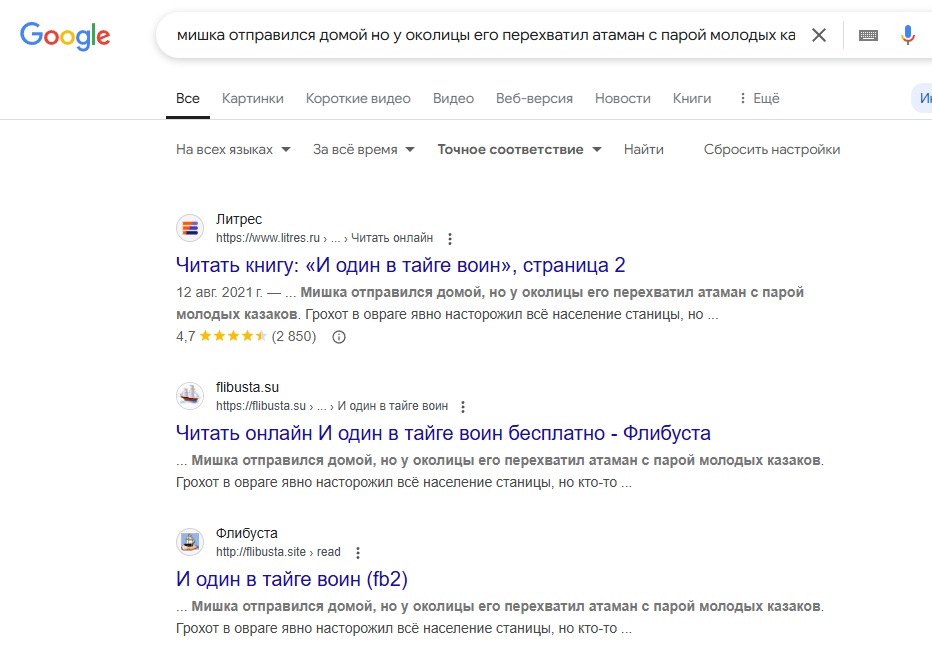This screenshot has width=932, height=653.
Task: Open three-dot menu for flibusta.site result
Action: point(358,553)
